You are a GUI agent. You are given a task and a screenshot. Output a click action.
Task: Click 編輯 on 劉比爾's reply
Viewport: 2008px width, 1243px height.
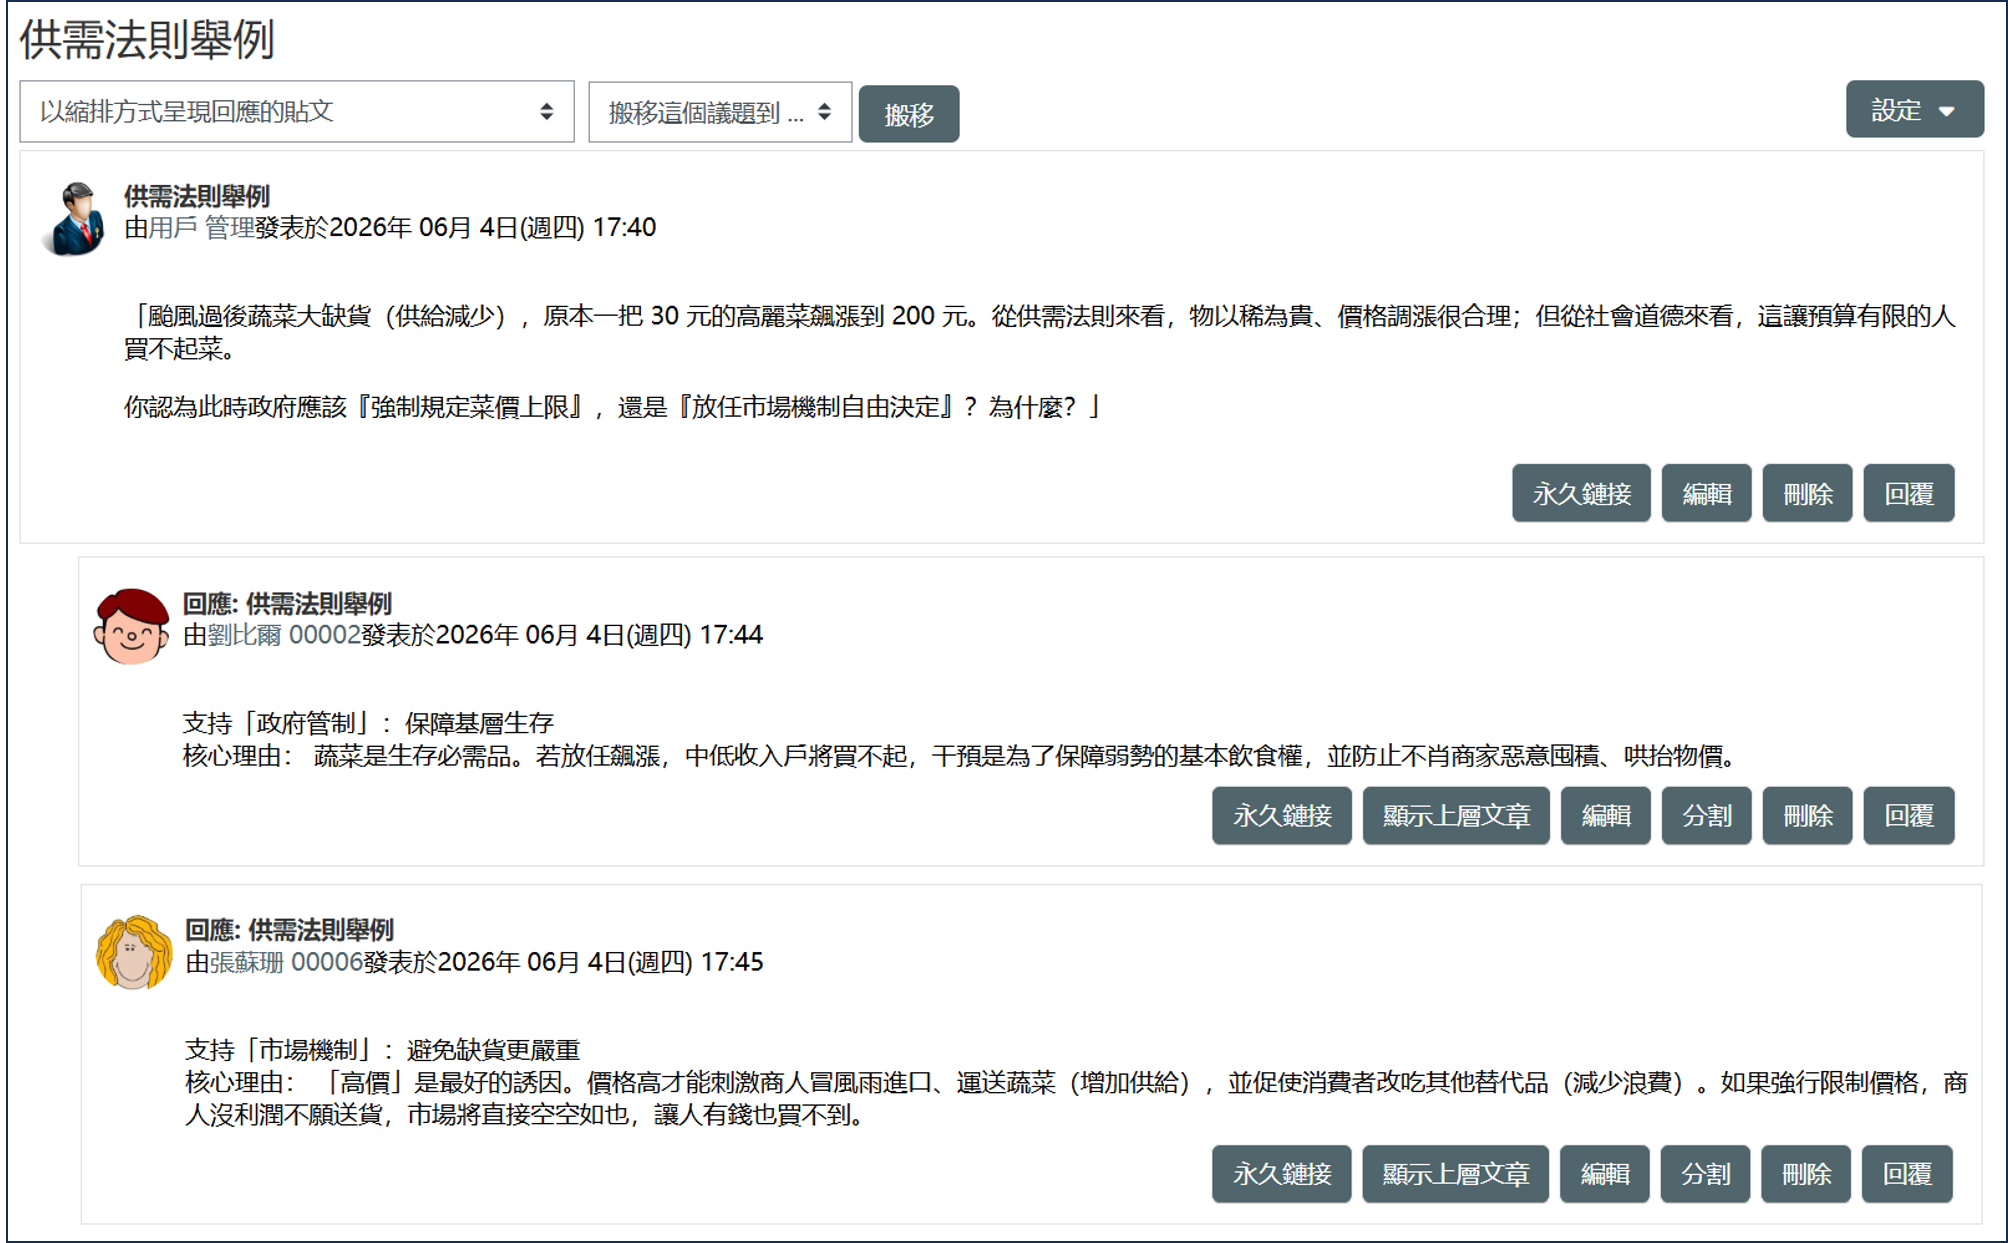pyautogui.click(x=1605, y=816)
